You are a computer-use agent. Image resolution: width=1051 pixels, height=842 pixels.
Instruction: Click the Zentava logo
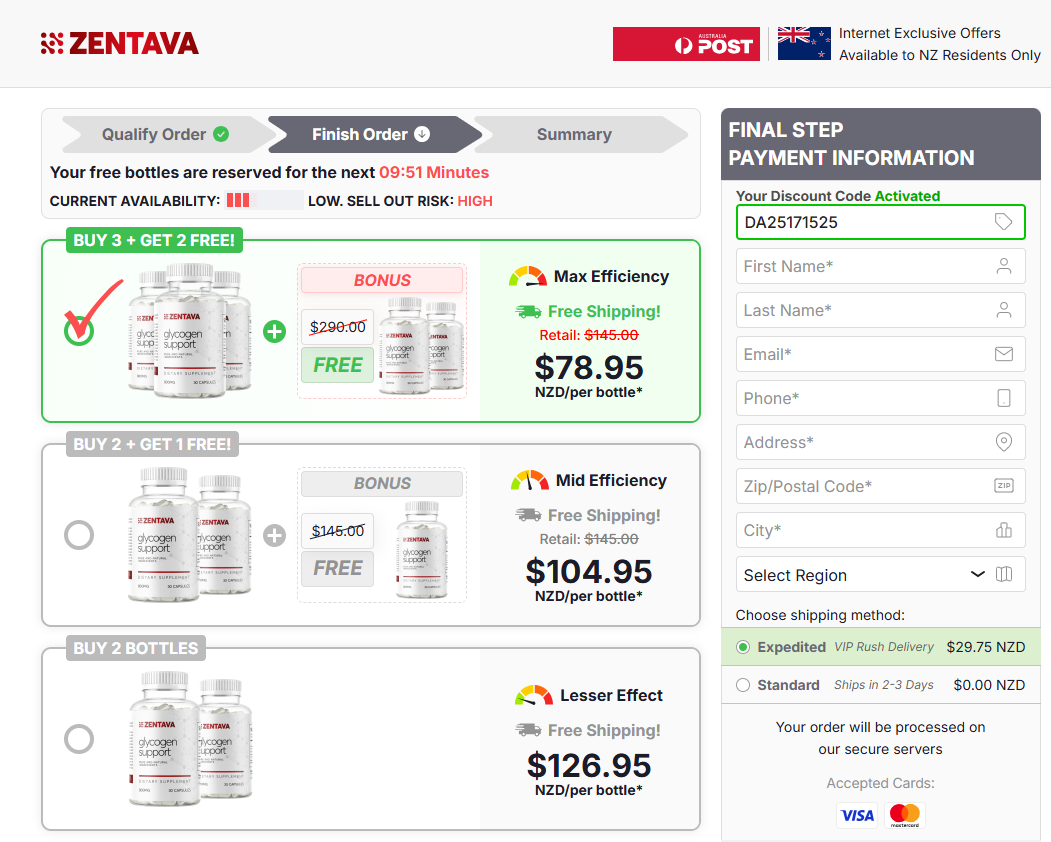coord(119,44)
